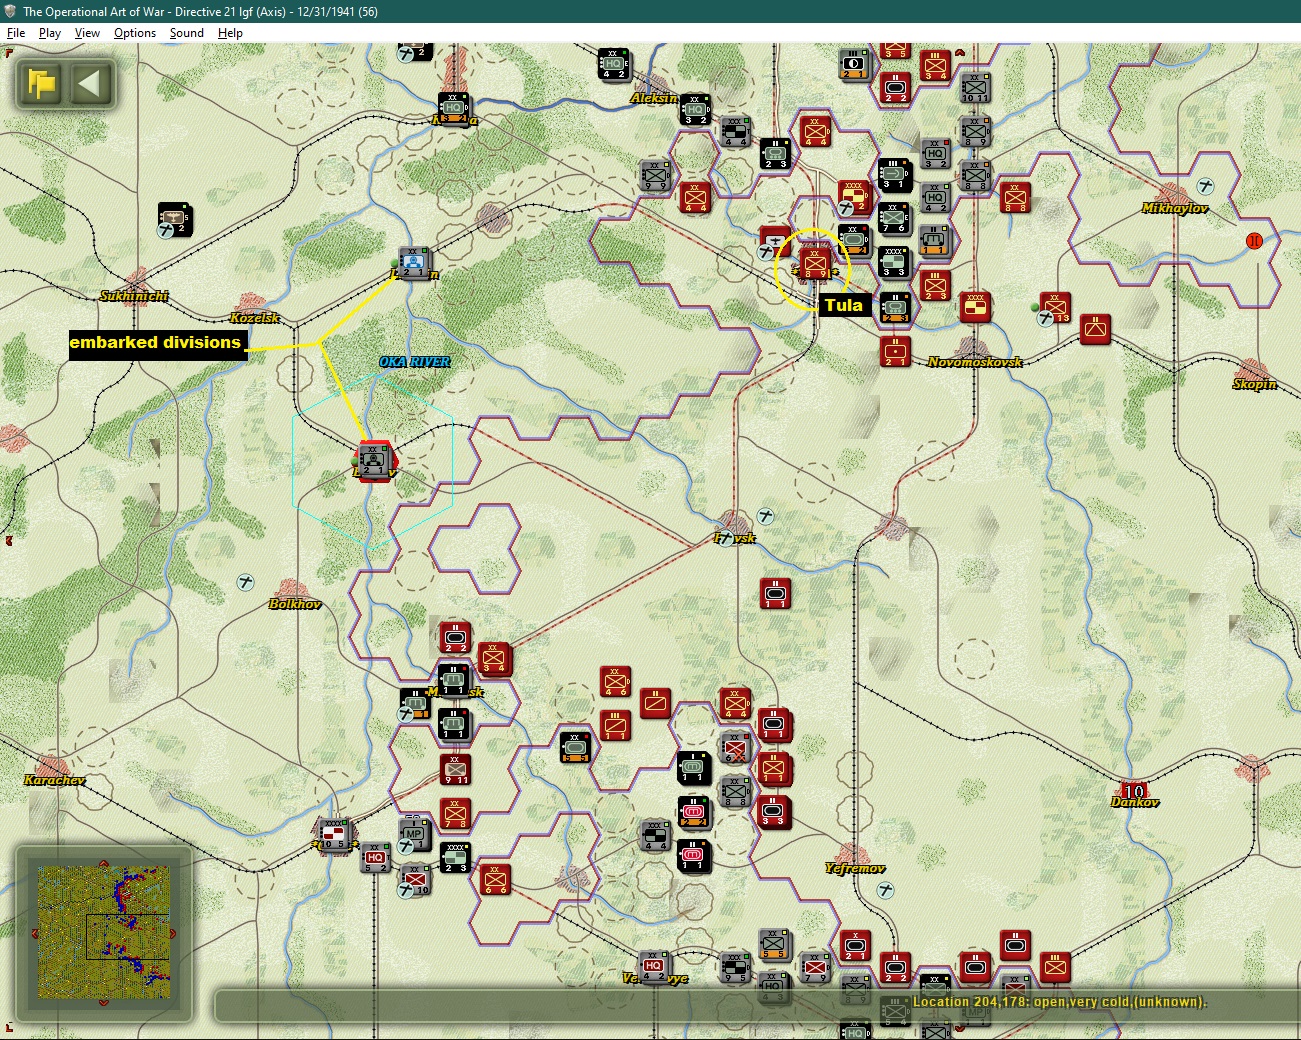
Task: Select the gray infantry counter numbered 9 9
Action: (x=655, y=175)
